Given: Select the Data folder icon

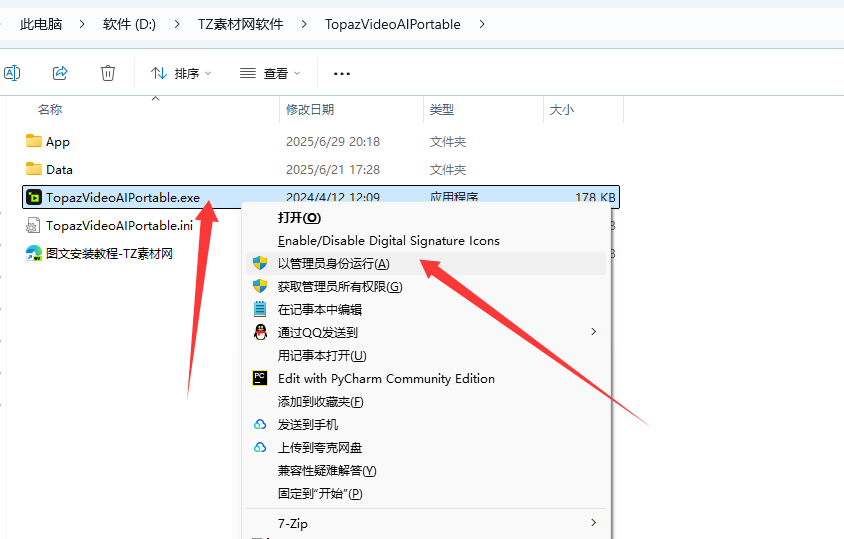Looking at the screenshot, I should coord(33,169).
